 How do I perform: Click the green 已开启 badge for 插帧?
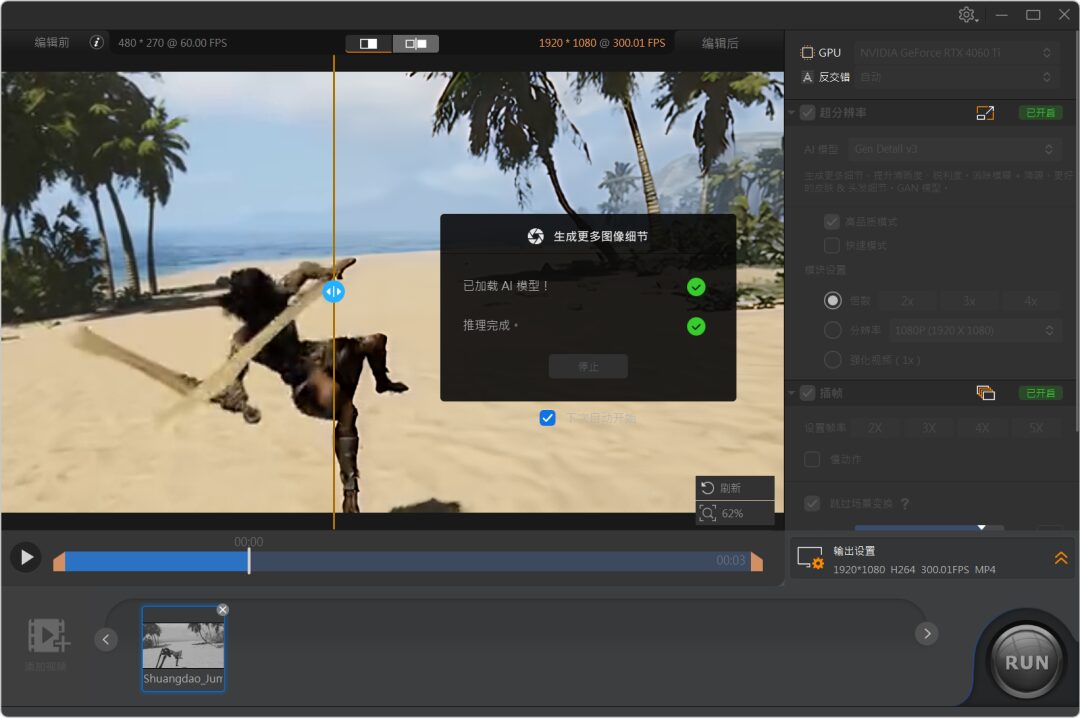(1040, 393)
